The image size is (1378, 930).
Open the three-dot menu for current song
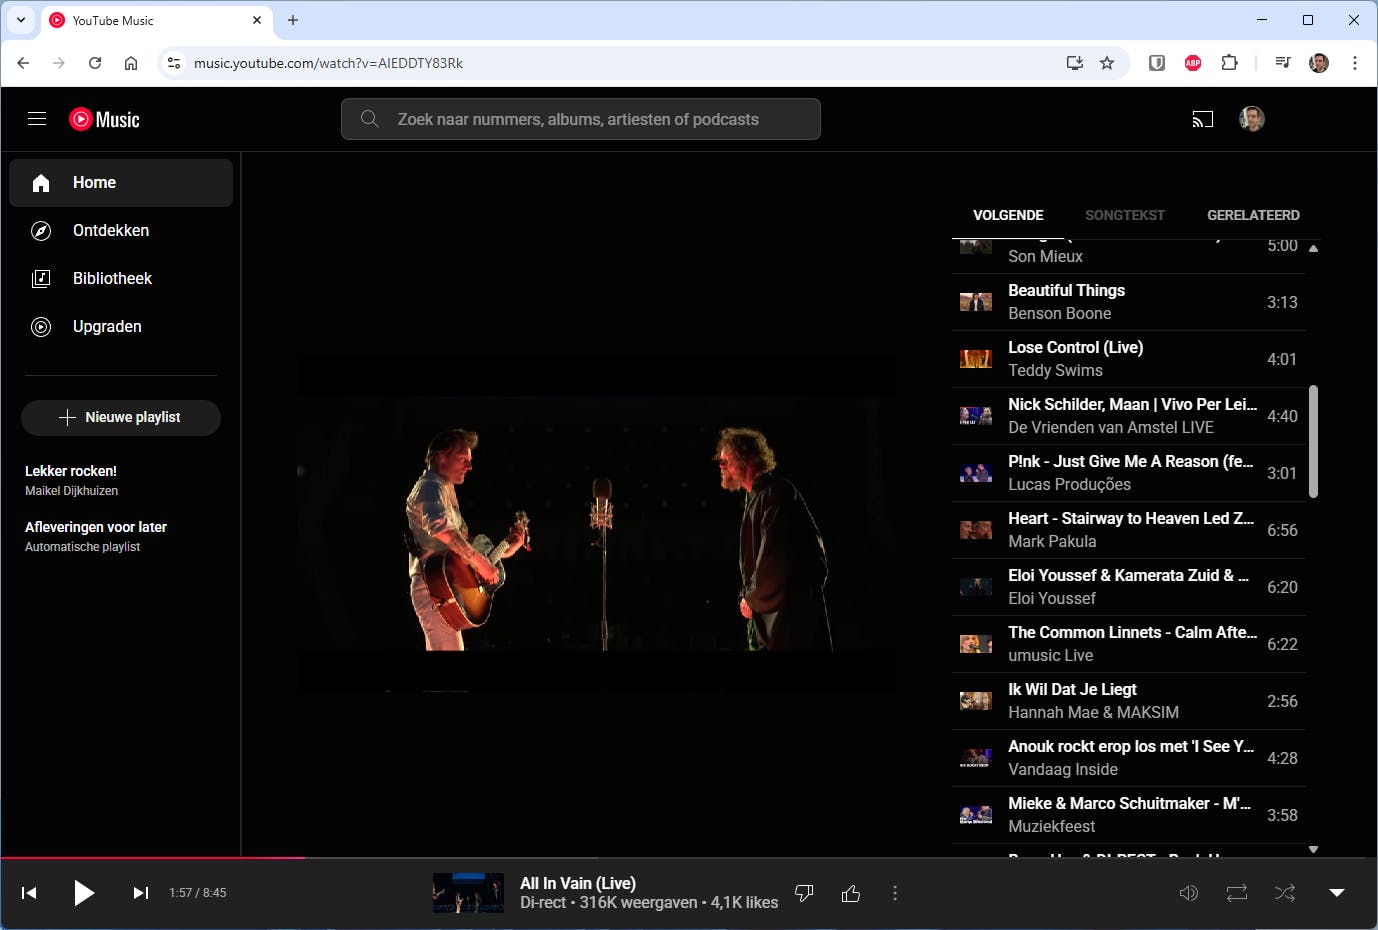(x=895, y=893)
